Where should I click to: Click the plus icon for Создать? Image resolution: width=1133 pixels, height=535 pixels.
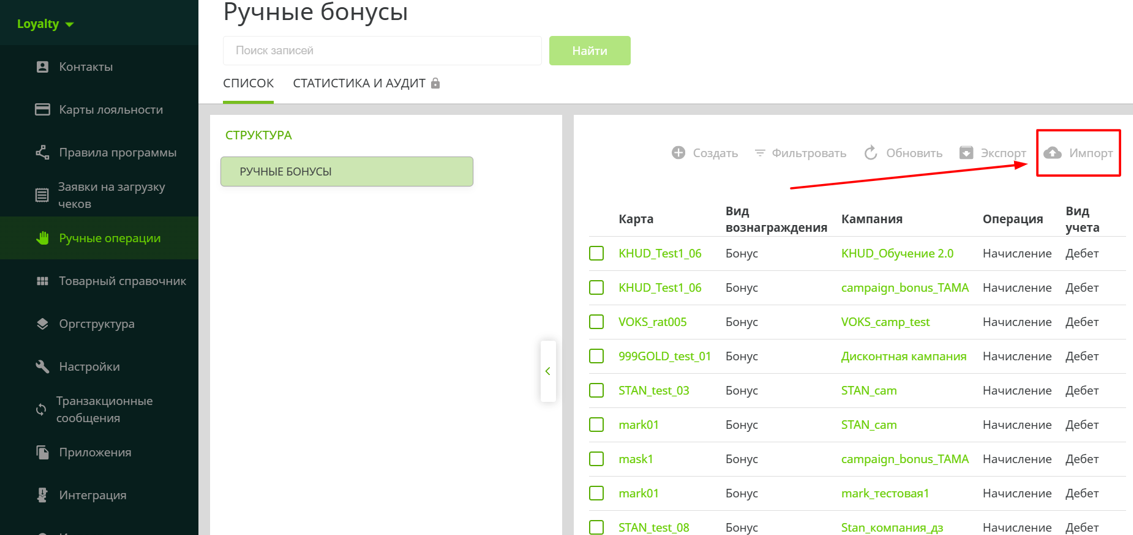click(678, 153)
